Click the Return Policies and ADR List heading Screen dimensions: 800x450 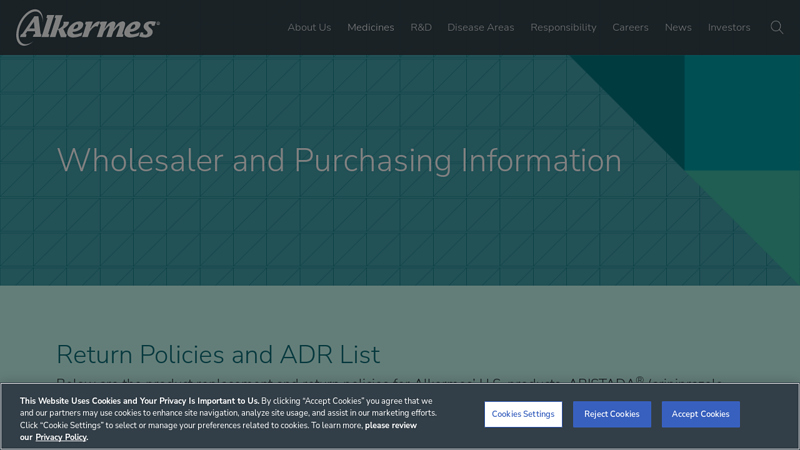click(x=218, y=354)
